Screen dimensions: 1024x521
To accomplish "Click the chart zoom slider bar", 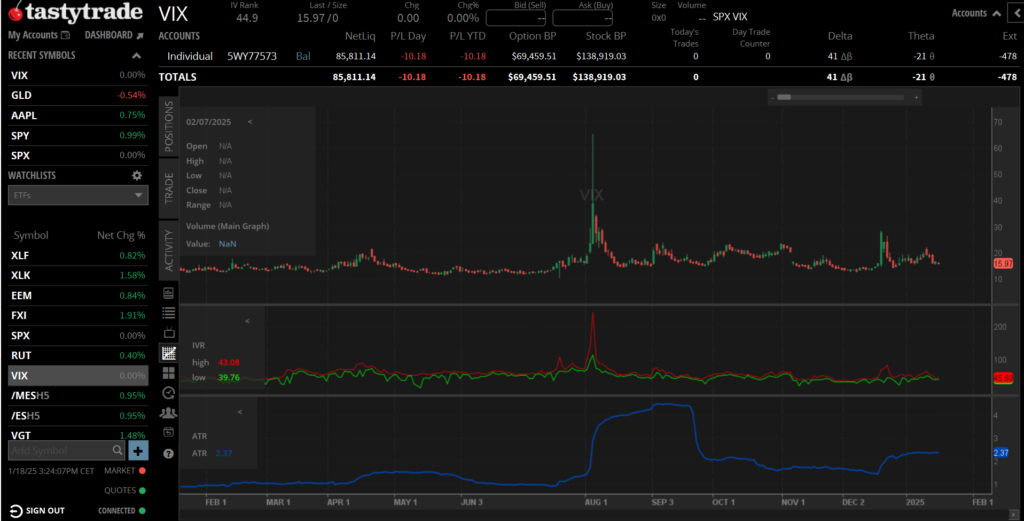I will click(x=798, y=97).
